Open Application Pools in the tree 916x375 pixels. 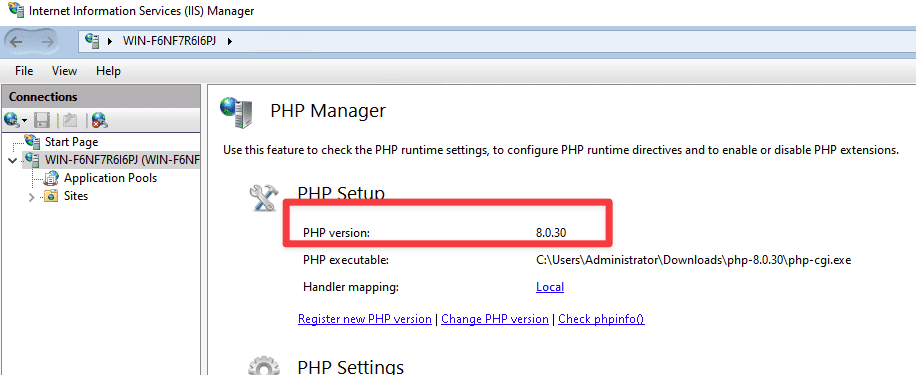(110, 178)
